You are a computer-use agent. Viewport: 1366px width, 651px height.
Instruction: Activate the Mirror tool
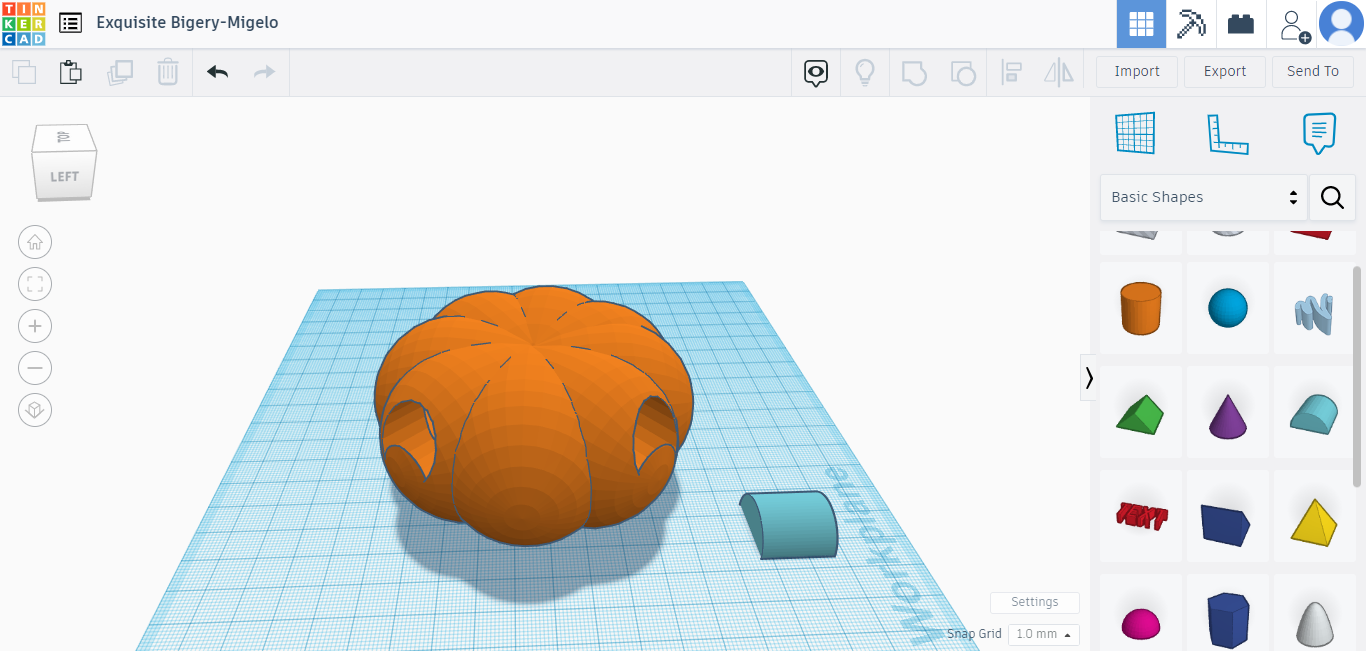pos(1058,71)
